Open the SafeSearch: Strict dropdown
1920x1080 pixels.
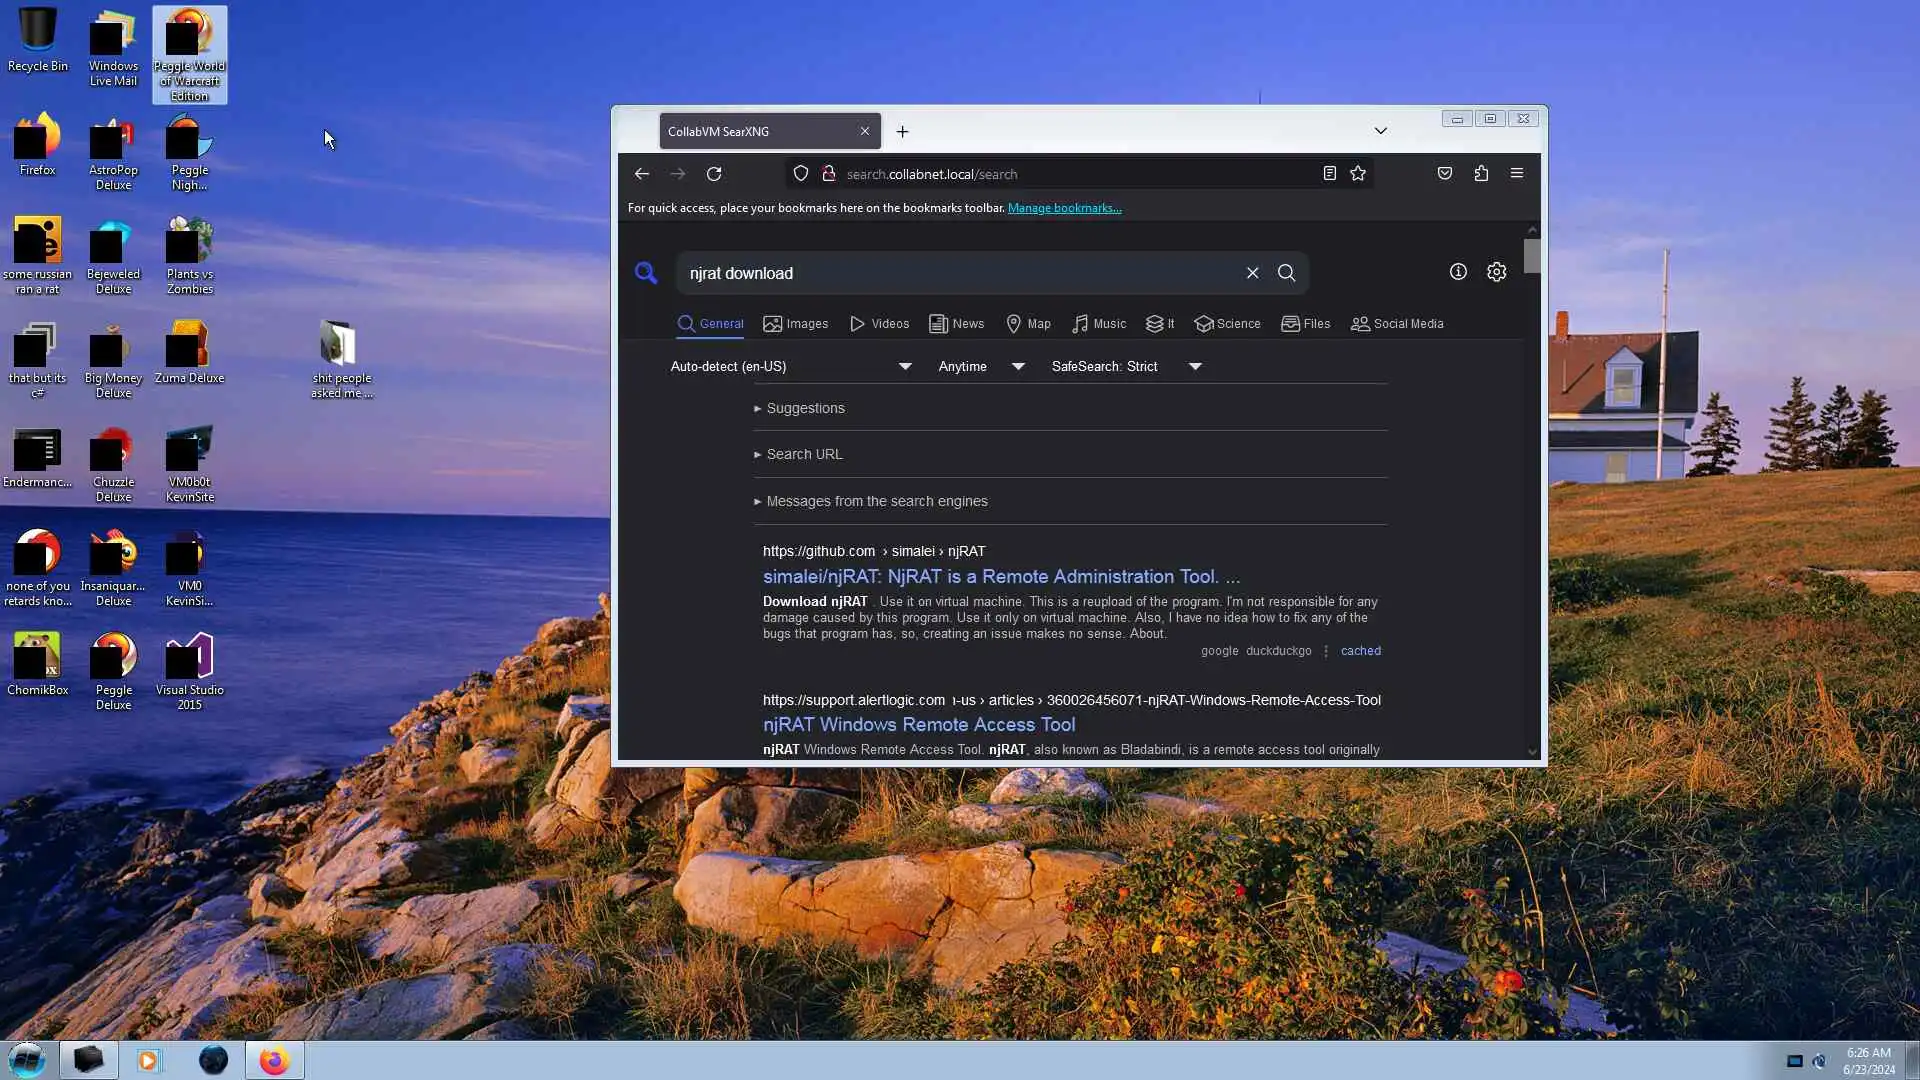[1126, 367]
